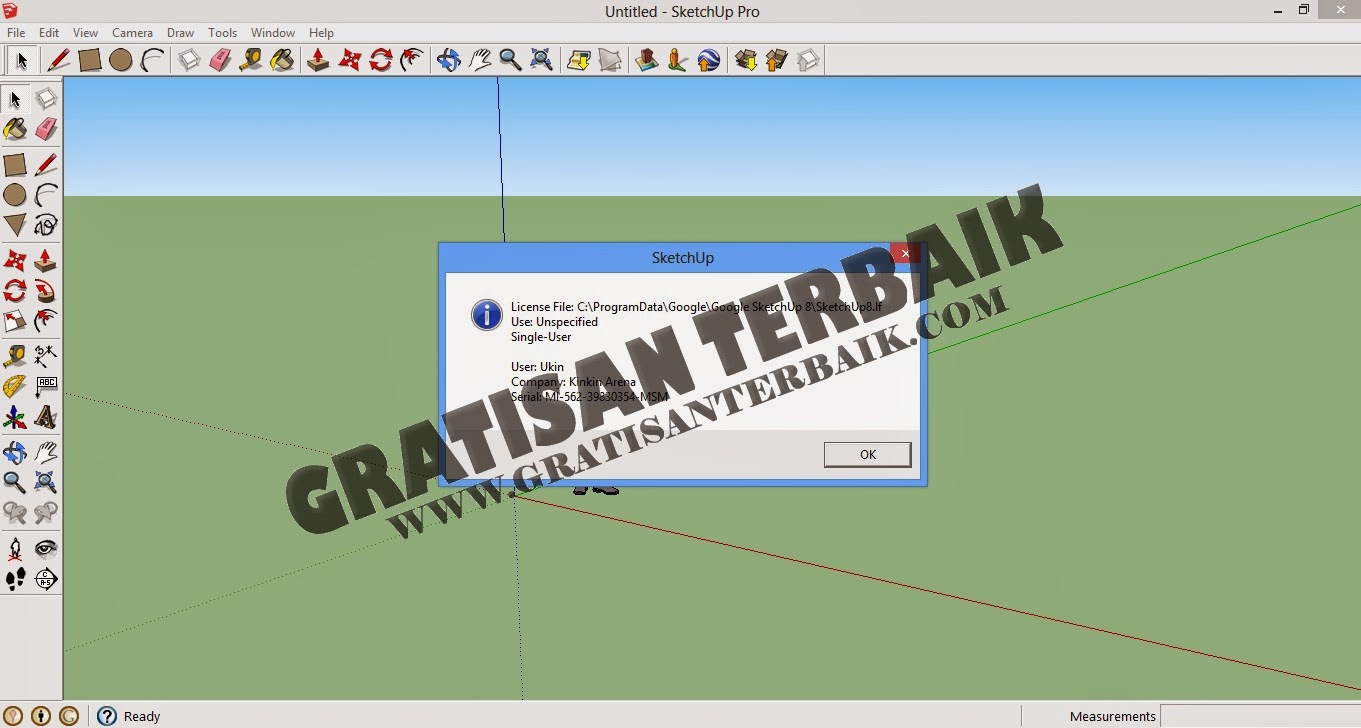Screen dimensions: 1361x728
Task: Click the geolocation icon in status bar
Action: [13, 716]
